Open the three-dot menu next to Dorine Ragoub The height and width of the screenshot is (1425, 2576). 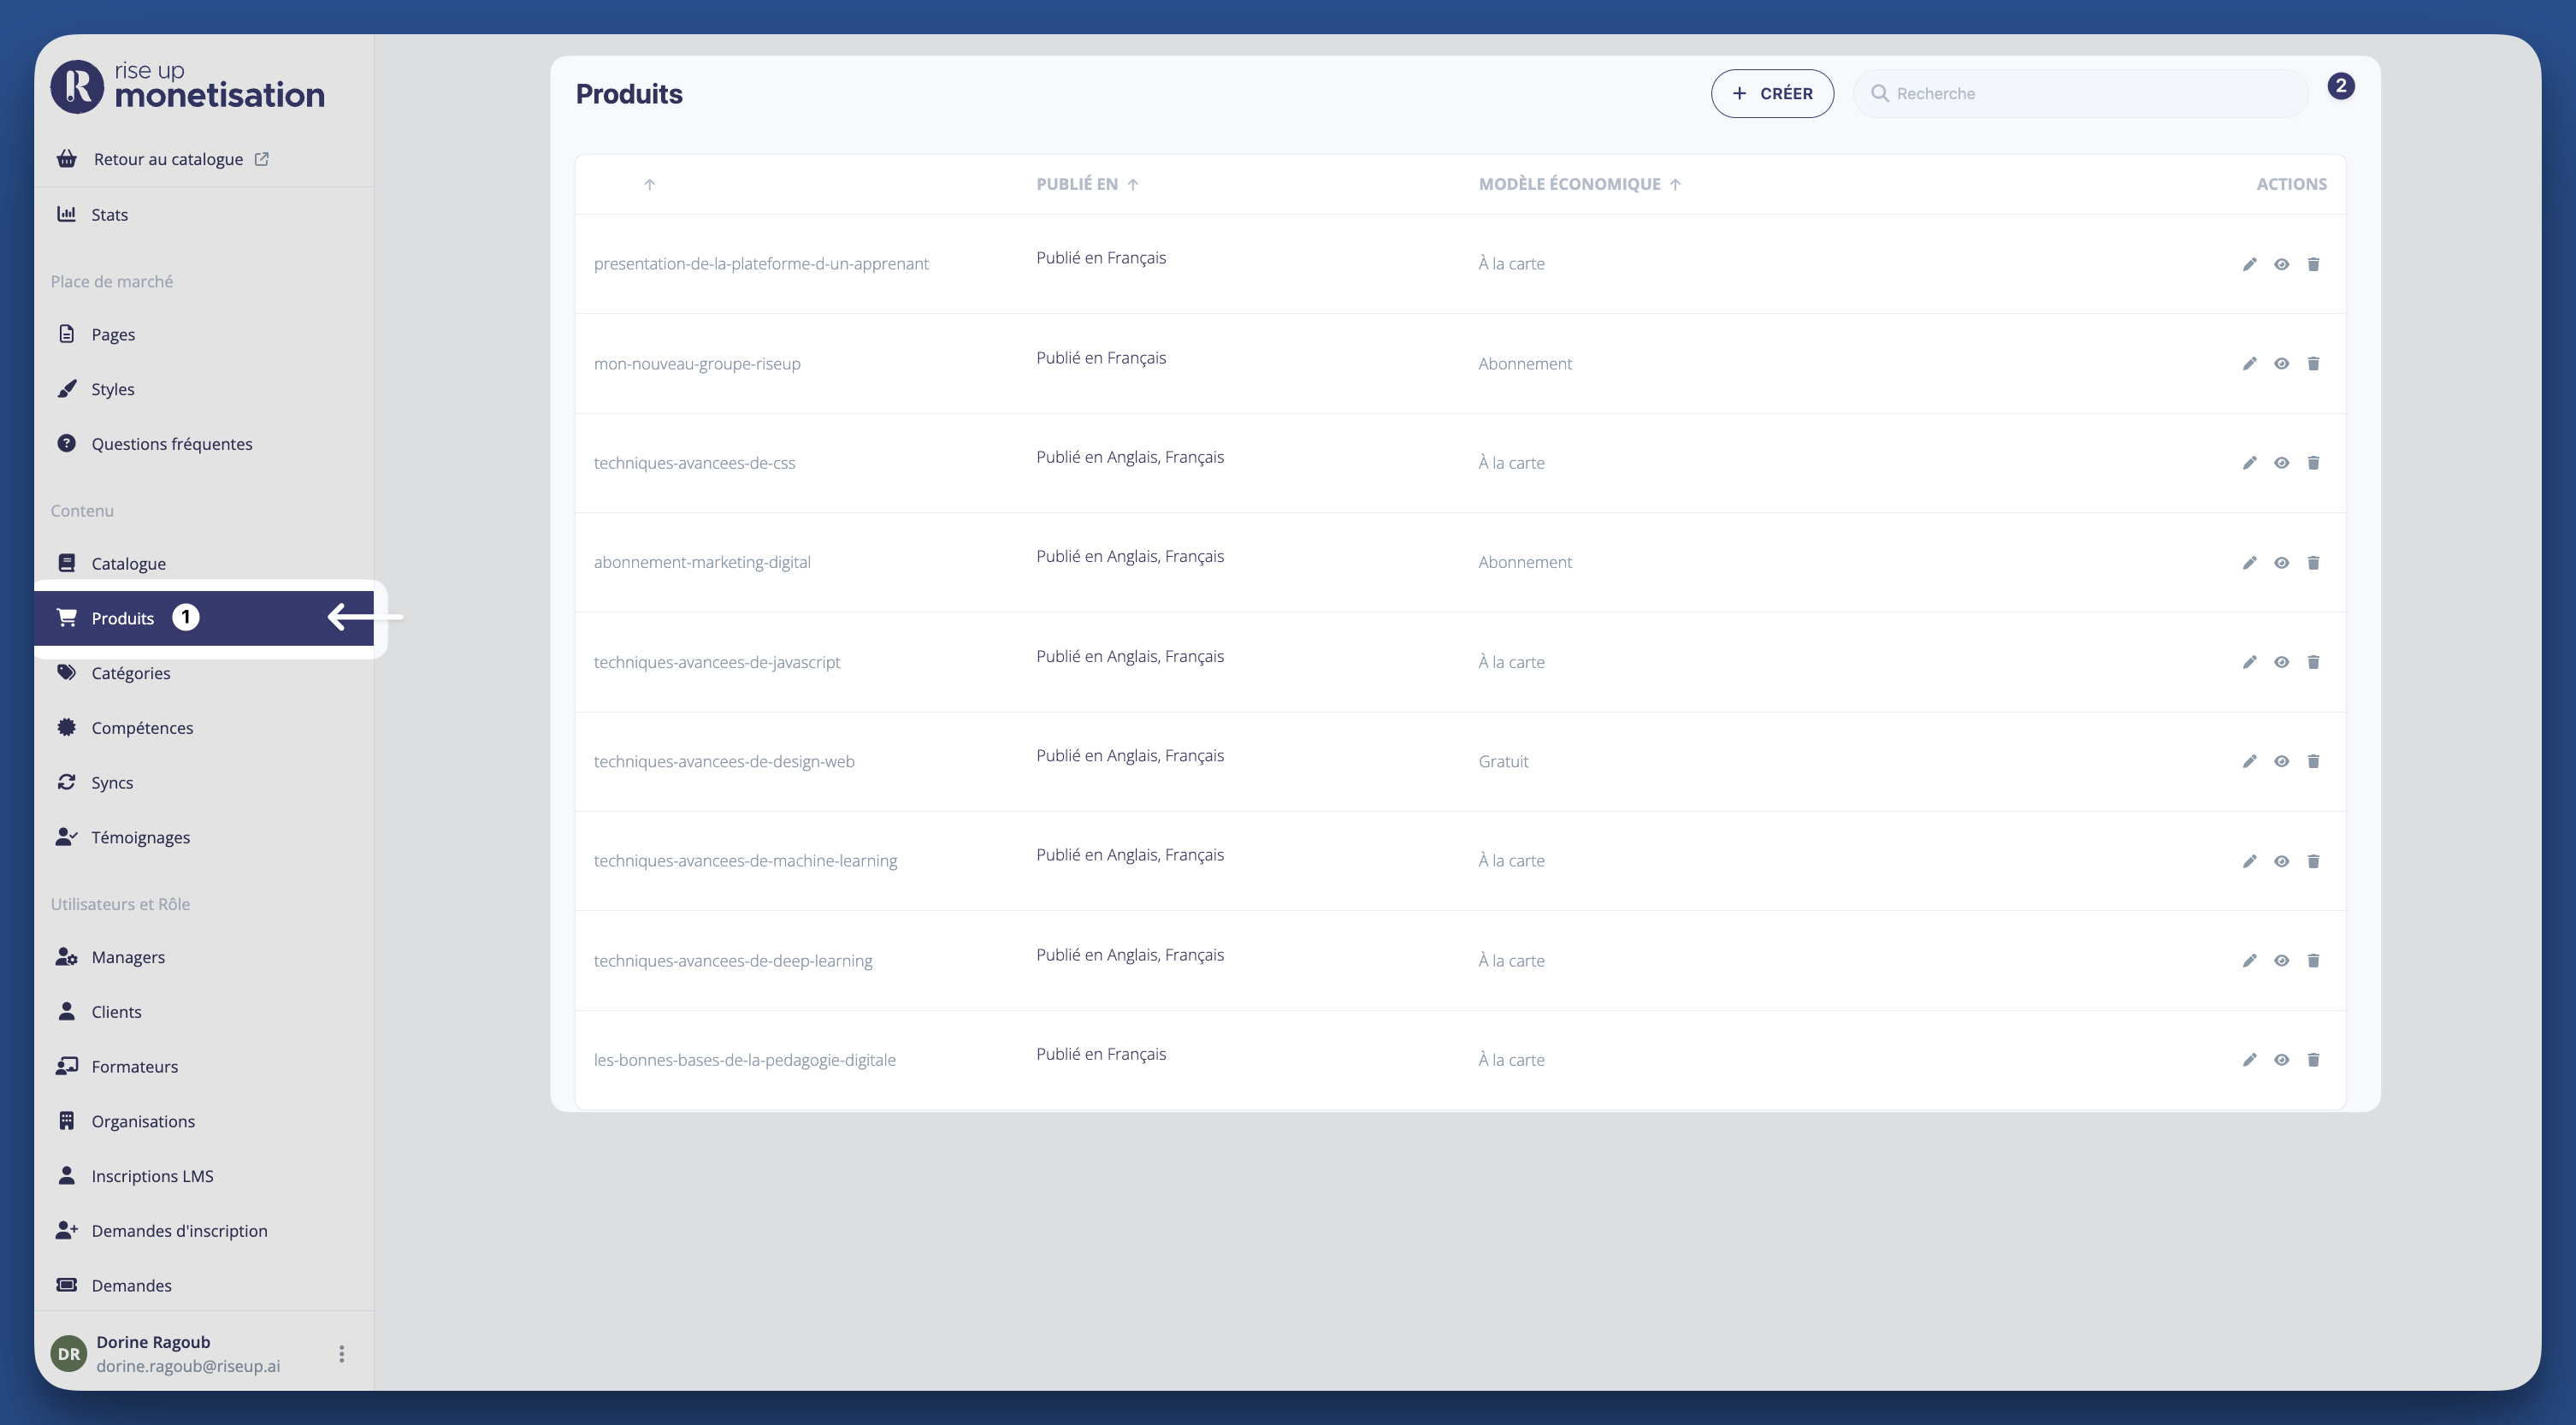click(x=341, y=1354)
